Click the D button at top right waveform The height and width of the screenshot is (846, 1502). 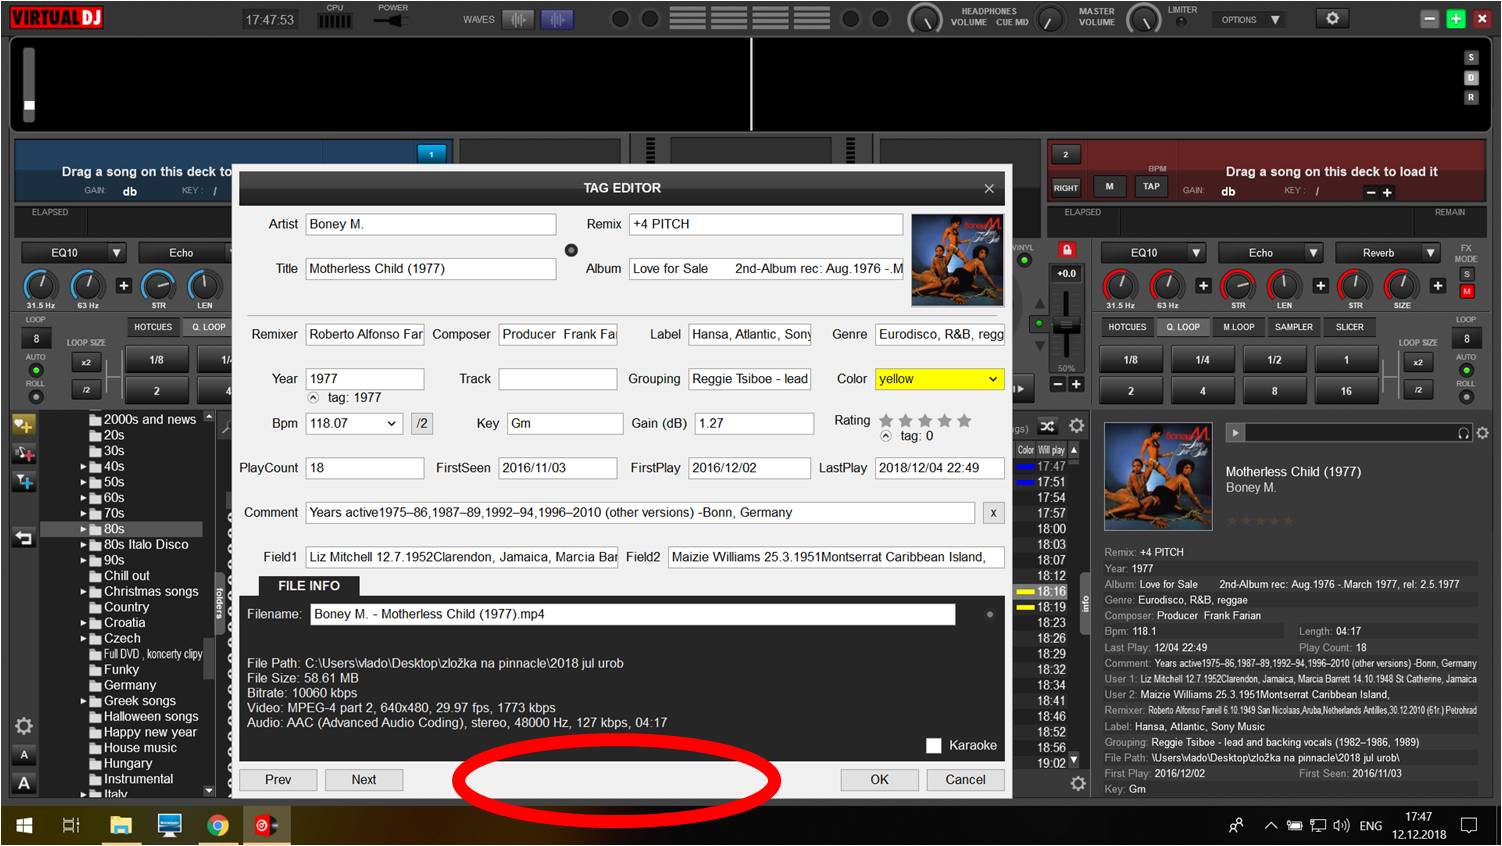tap(1471, 77)
